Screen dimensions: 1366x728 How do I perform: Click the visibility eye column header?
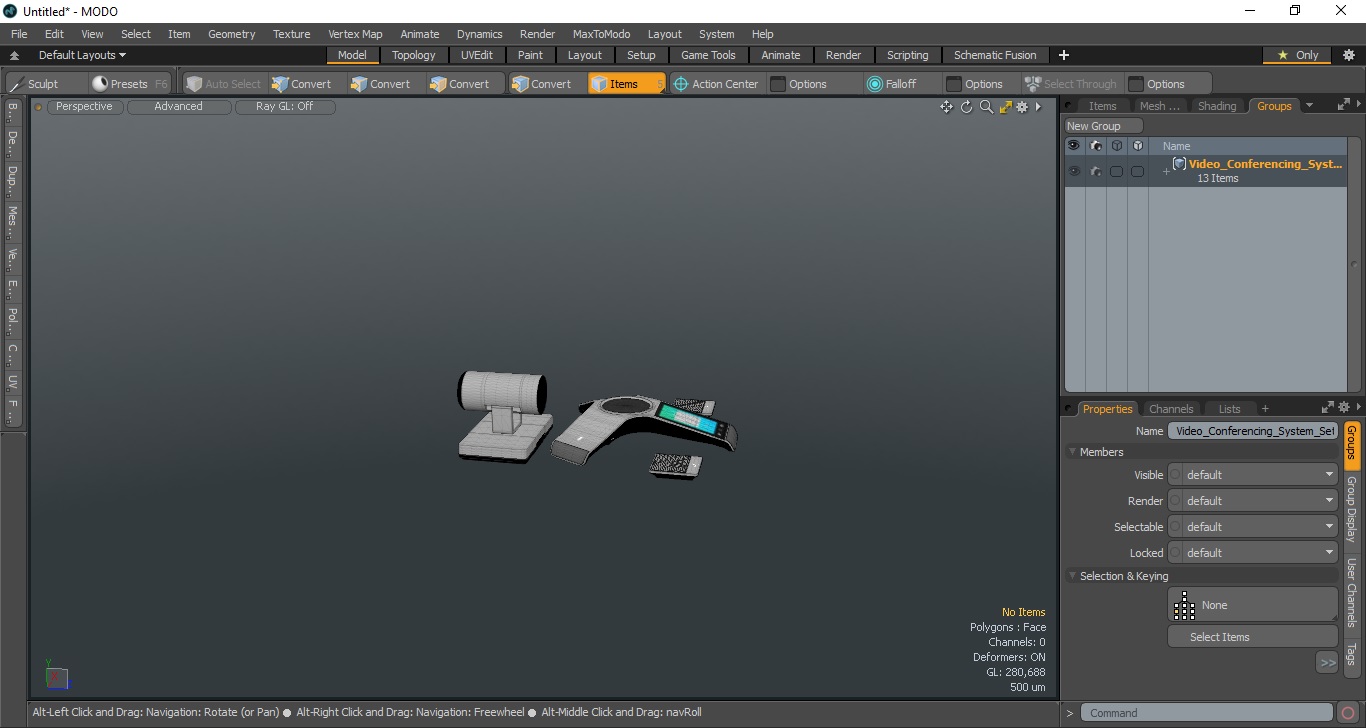1074,146
